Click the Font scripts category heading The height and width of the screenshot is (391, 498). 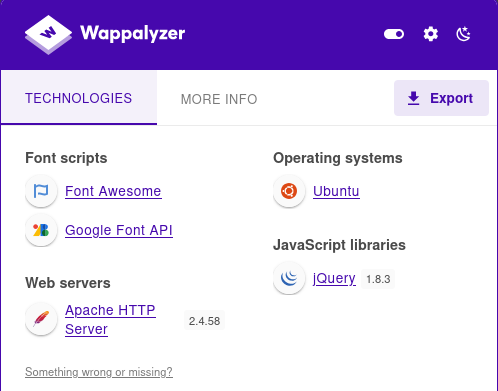click(x=66, y=158)
